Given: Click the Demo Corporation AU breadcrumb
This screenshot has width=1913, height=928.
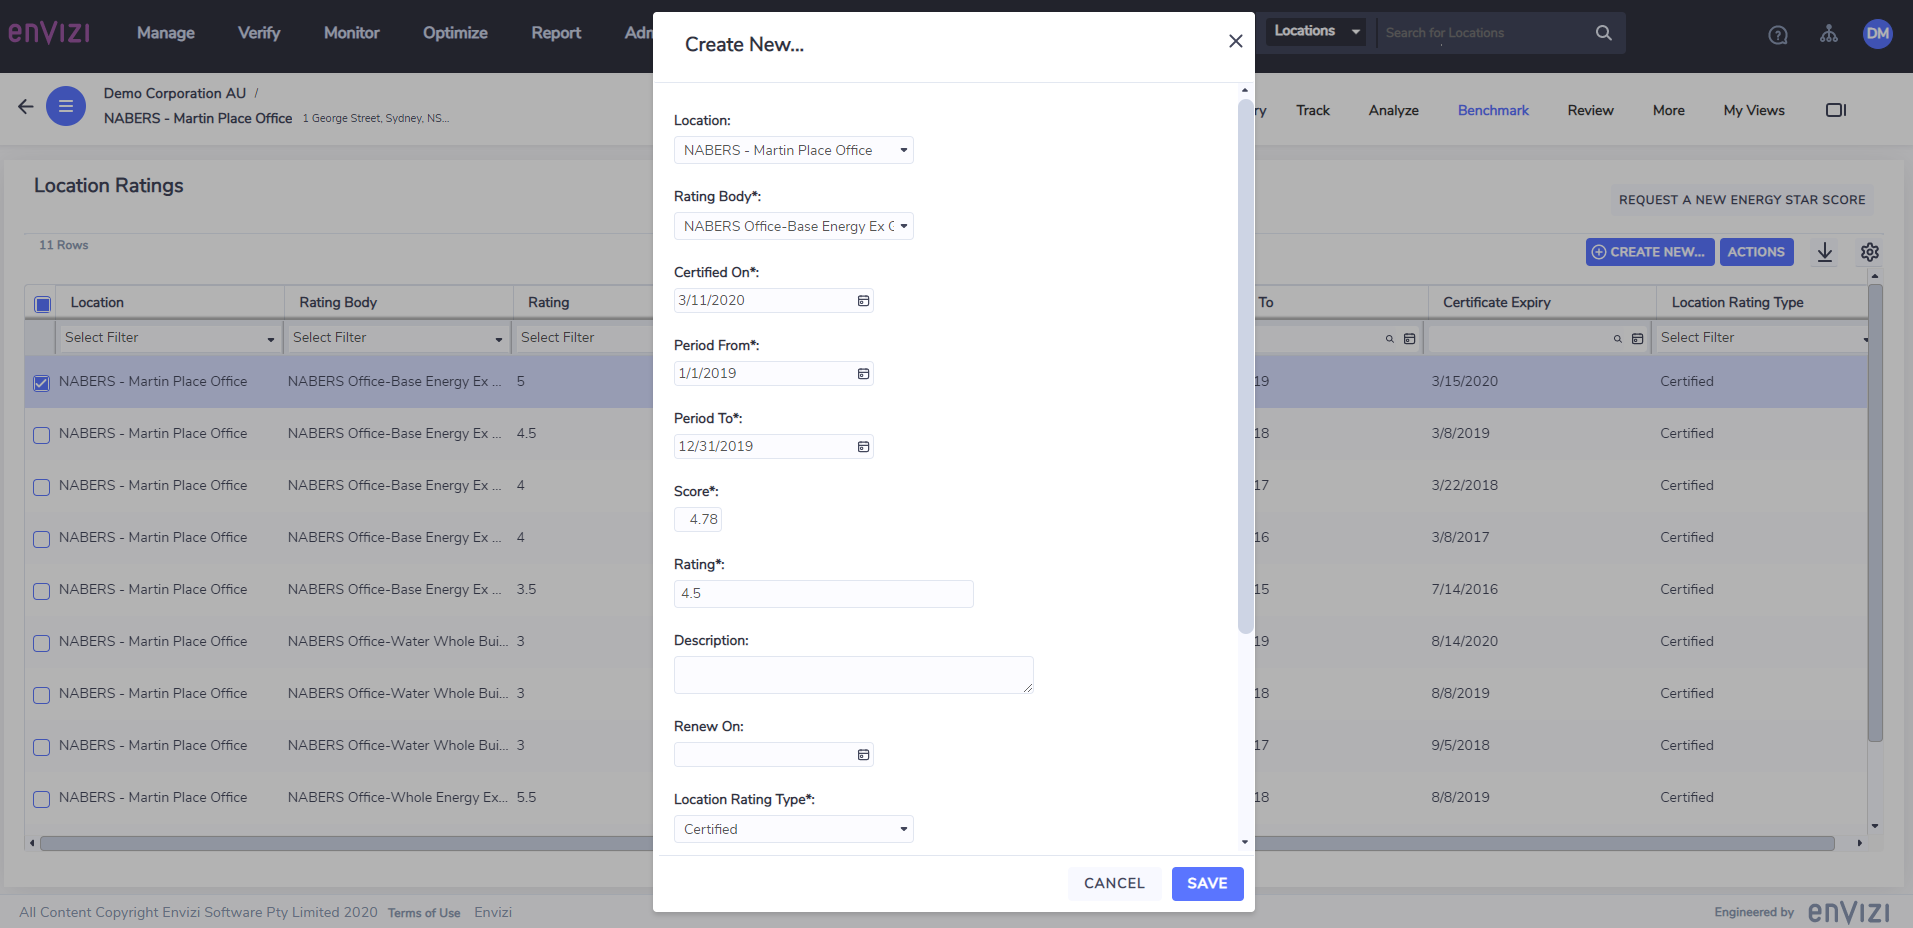Looking at the screenshot, I should (175, 93).
